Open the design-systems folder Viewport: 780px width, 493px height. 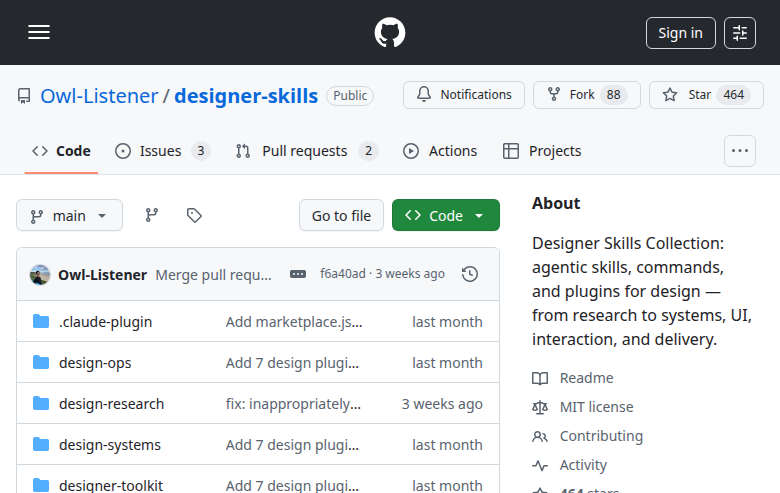110,445
